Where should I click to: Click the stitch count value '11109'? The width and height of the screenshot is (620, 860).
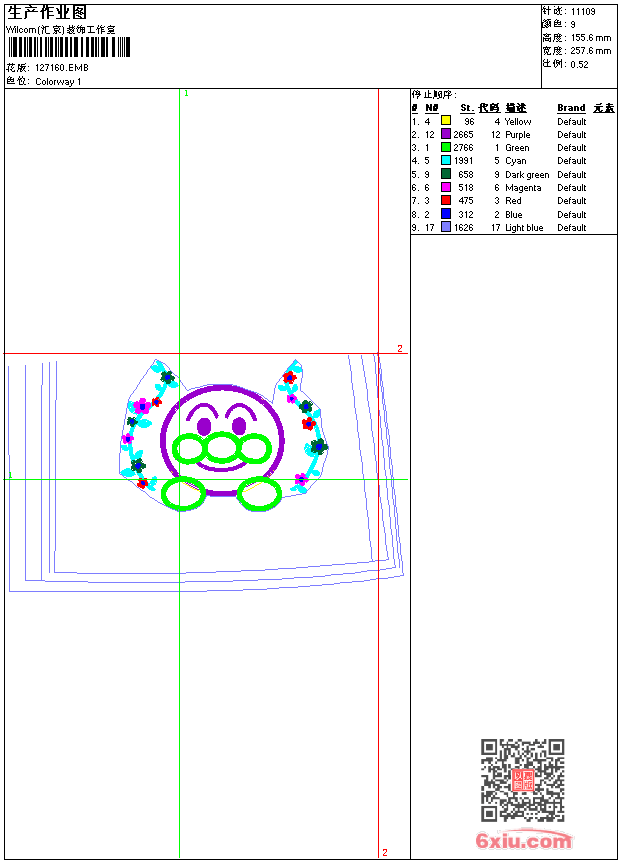point(583,12)
